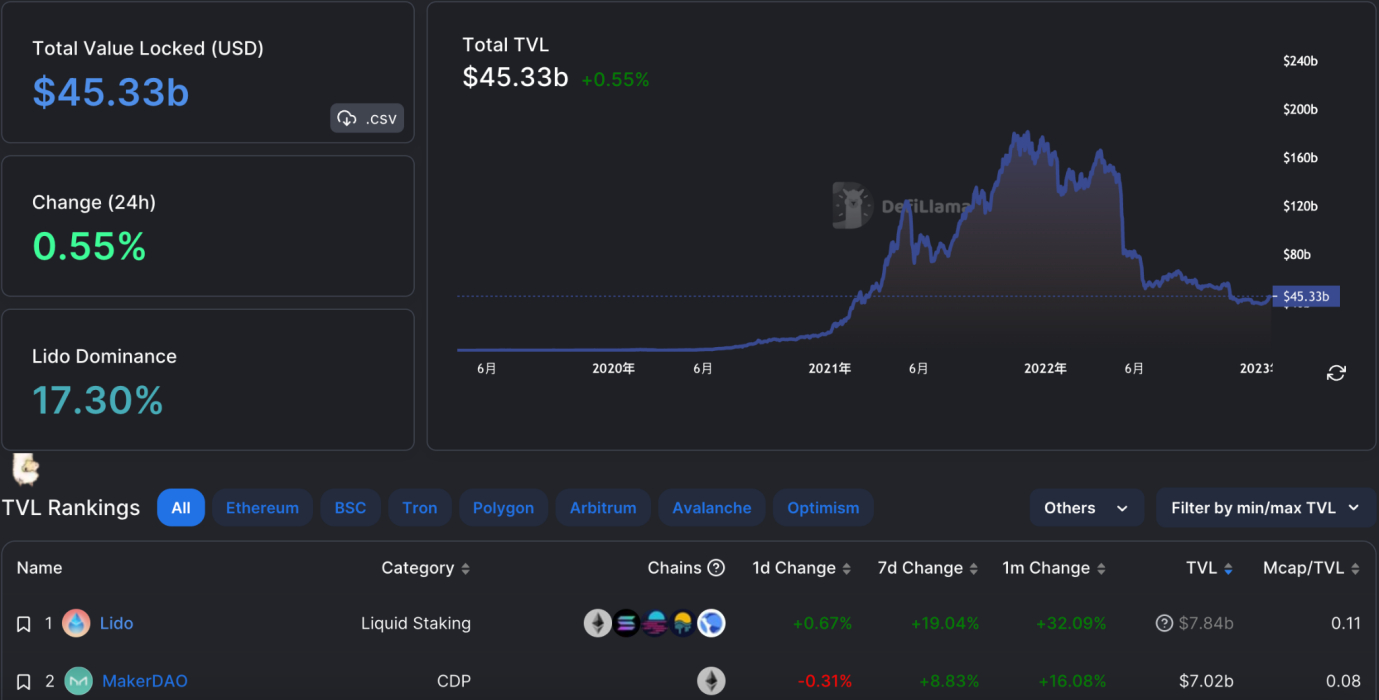Viewport: 1379px width, 700px height.
Task: Click Lido's "Liquid Staking" category cell
Action: (x=416, y=623)
